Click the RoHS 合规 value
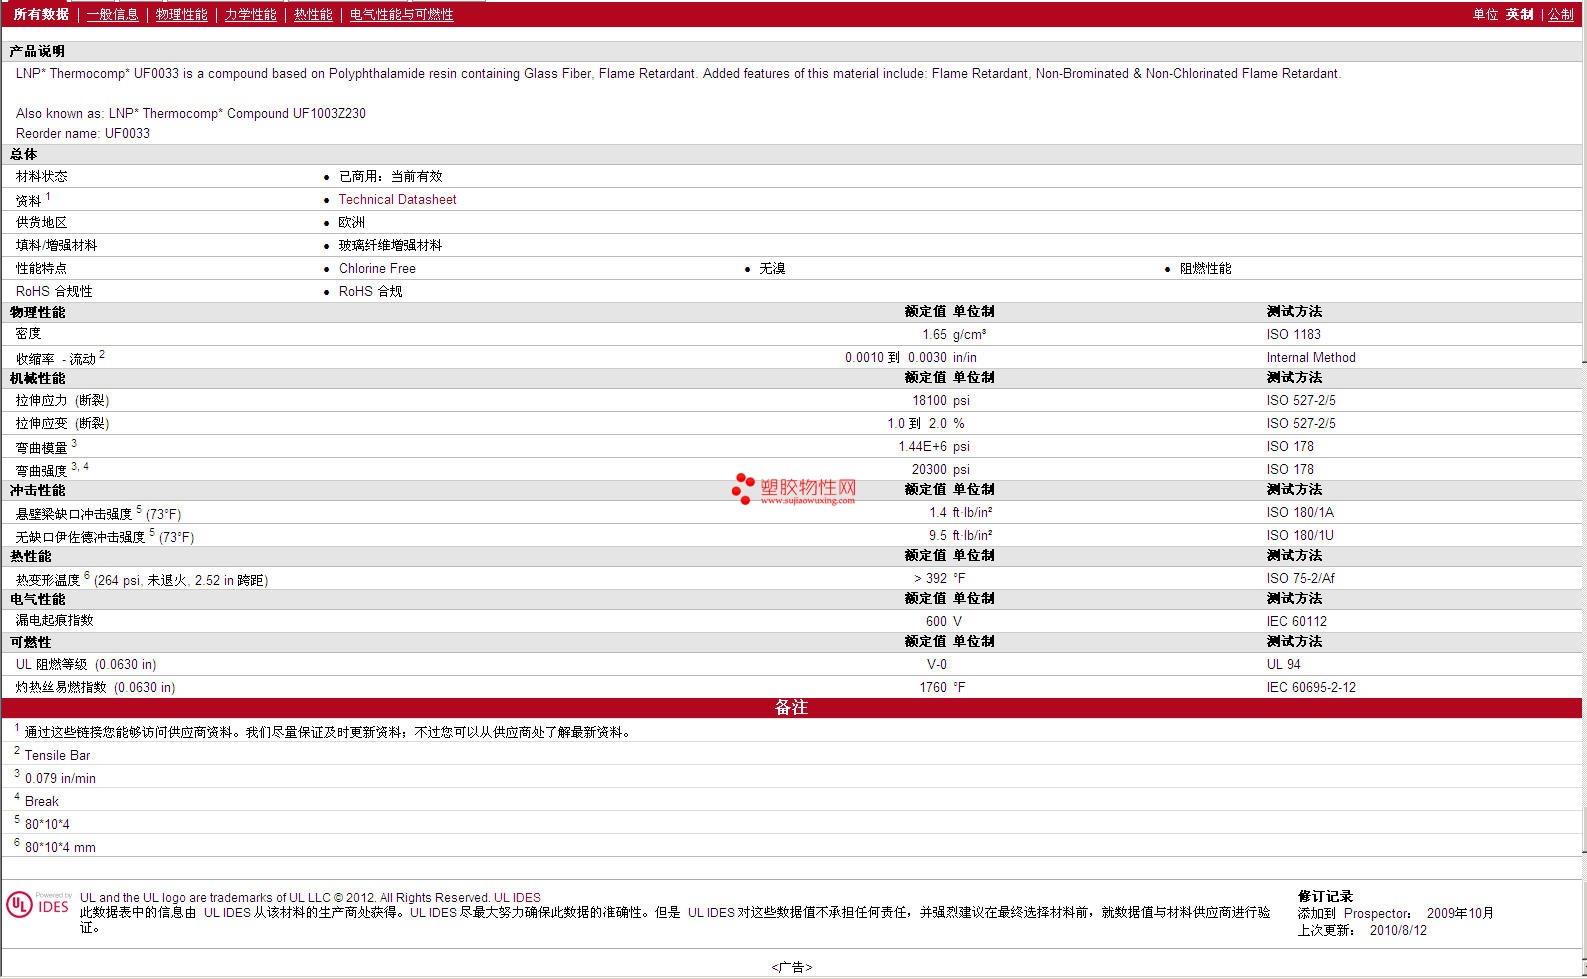Image resolution: width=1587 pixels, height=979 pixels. [370, 291]
